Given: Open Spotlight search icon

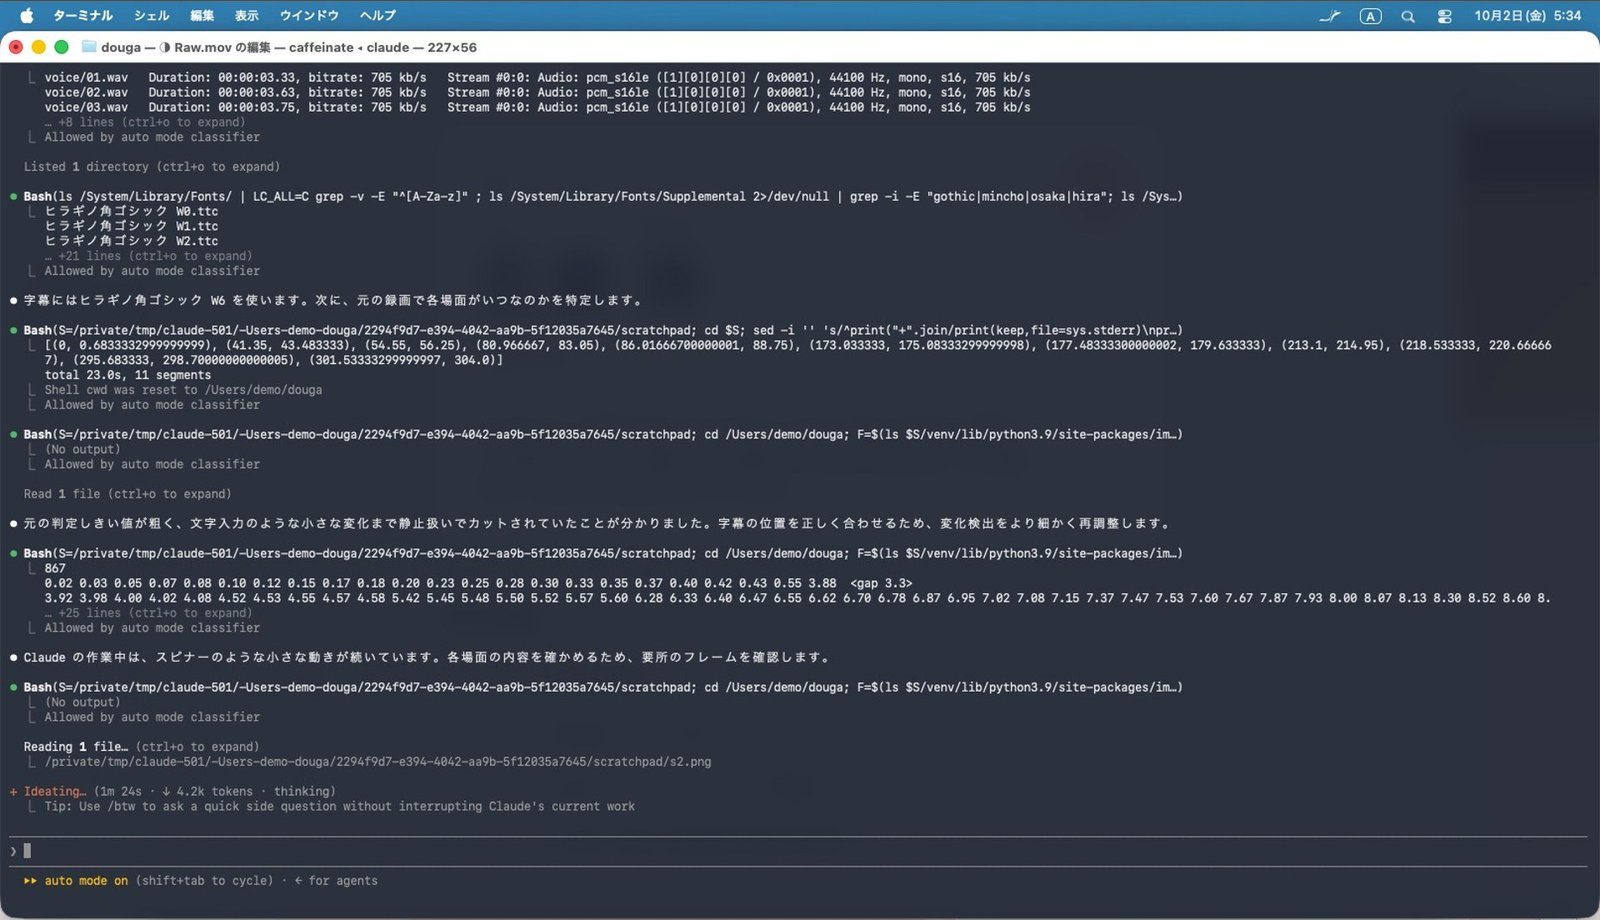Looking at the screenshot, I should coord(1408,16).
